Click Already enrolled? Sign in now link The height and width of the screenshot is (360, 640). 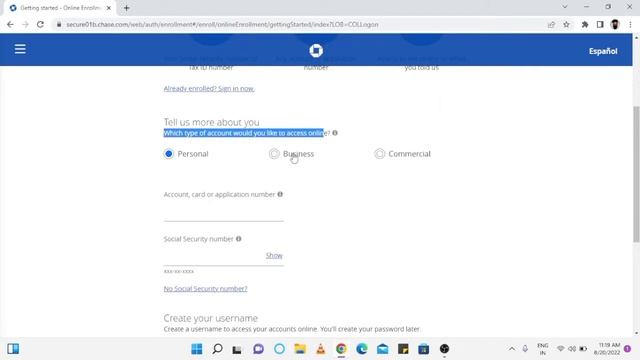click(x=209, y=89)
